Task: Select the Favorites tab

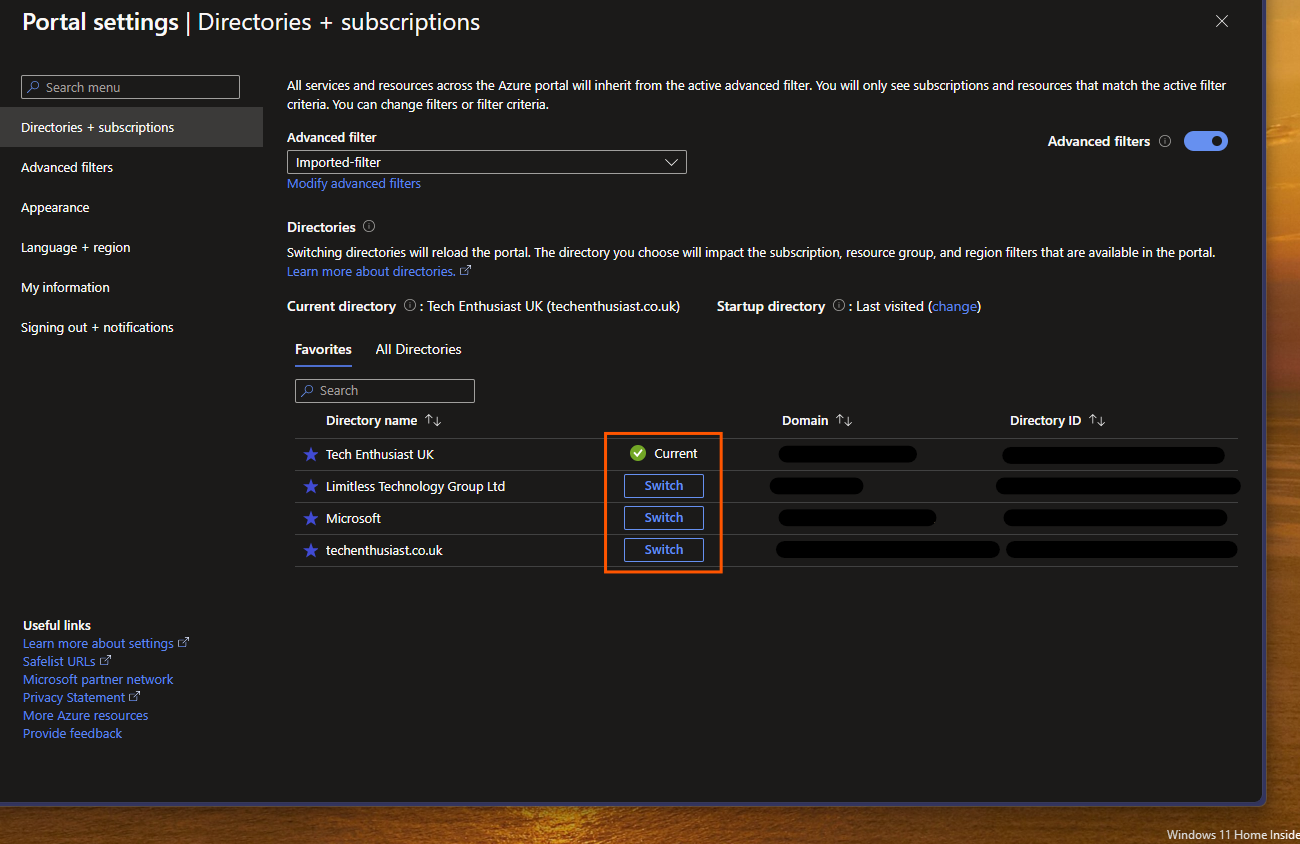Action: 323,350
